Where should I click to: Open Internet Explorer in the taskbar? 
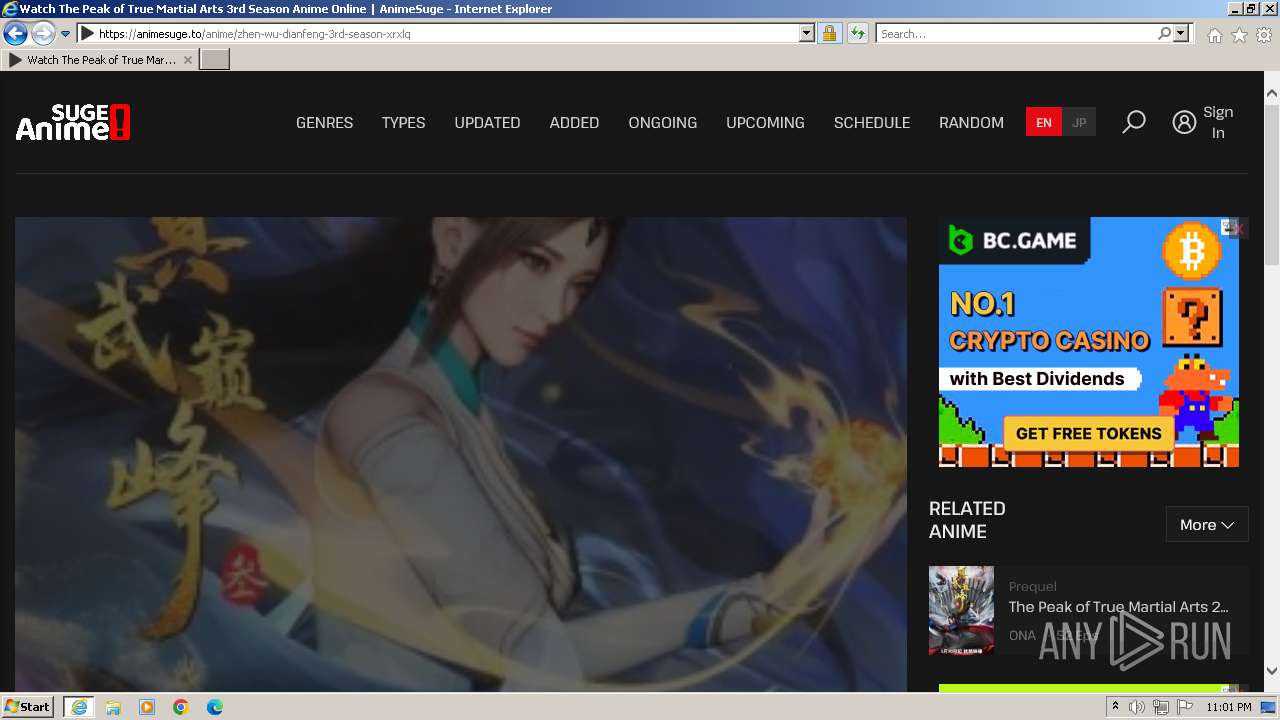pos(79,707)
